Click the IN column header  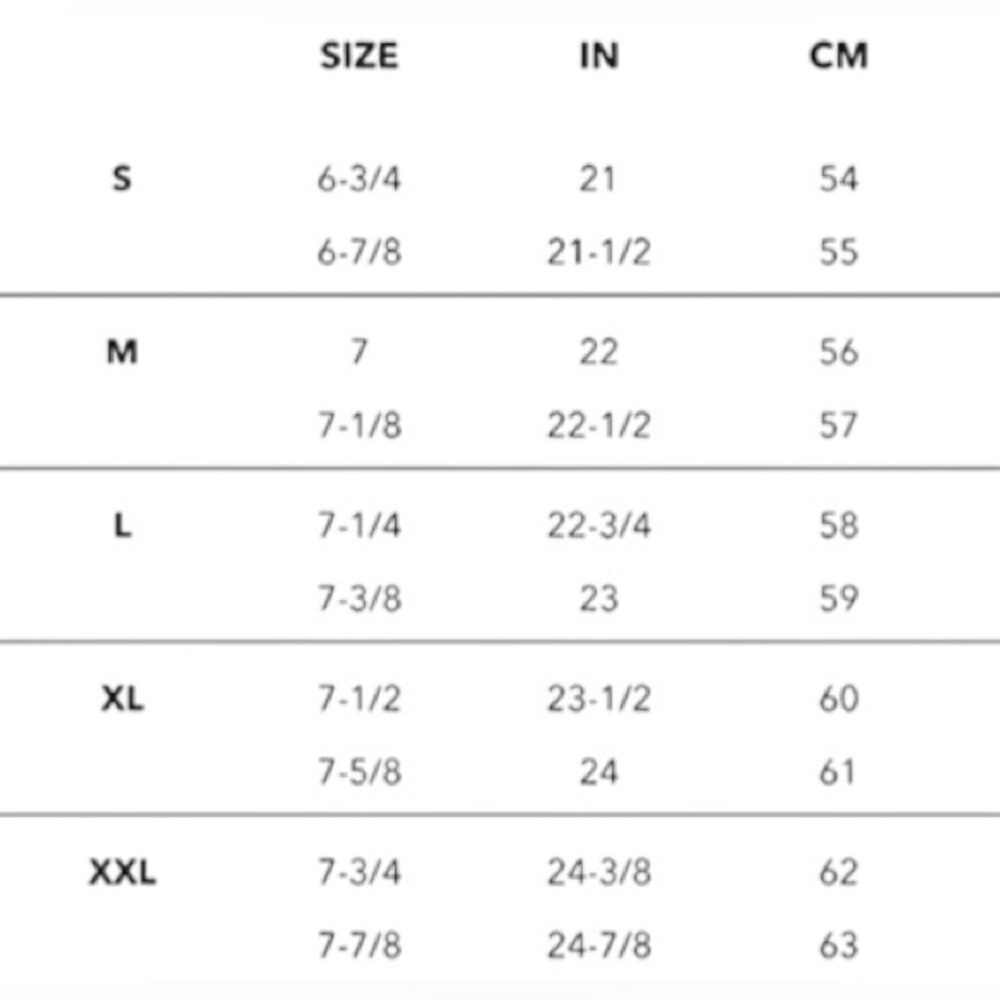coord(598,56)
